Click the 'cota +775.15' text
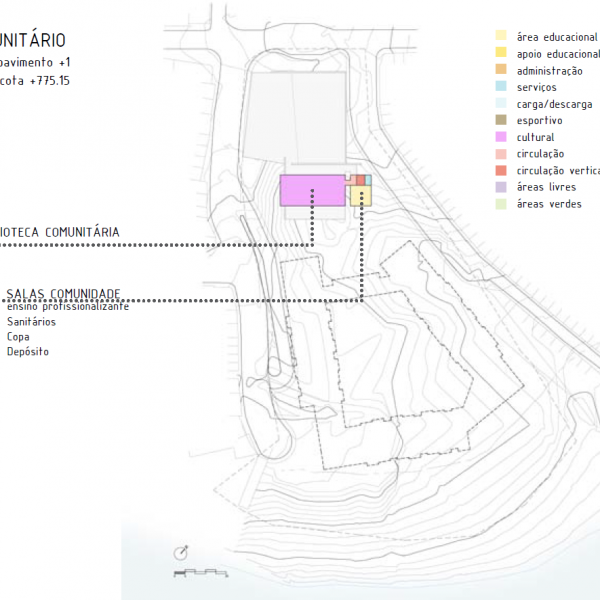This screenshot has height=600, width=600. tap(34, 80)
